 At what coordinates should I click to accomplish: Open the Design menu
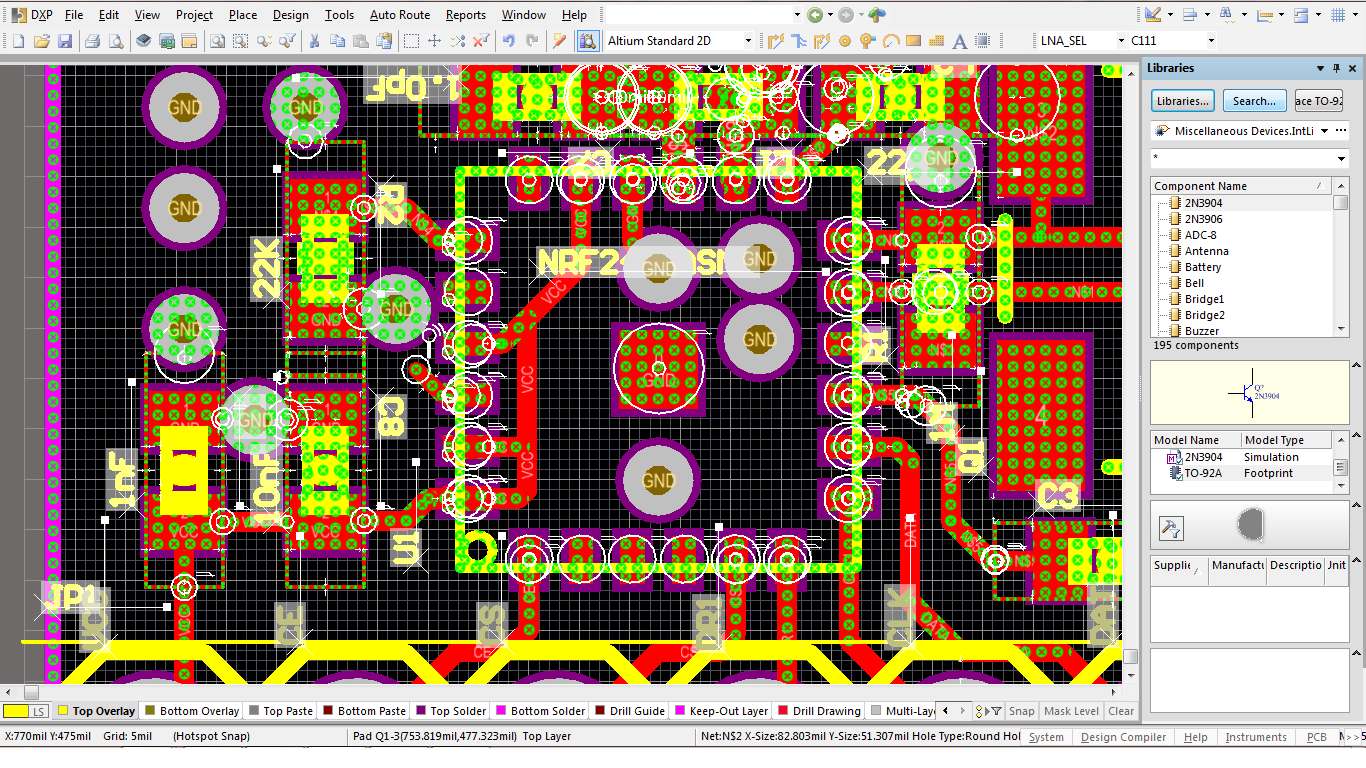[291, 15]
